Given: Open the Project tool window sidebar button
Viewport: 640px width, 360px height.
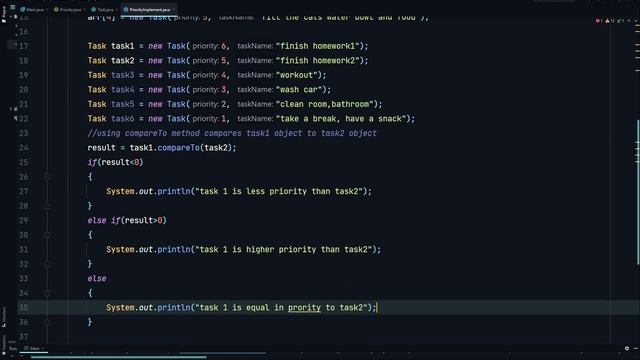Looking at the screenshot, I should pyautogui.click(x=4, y=13).
